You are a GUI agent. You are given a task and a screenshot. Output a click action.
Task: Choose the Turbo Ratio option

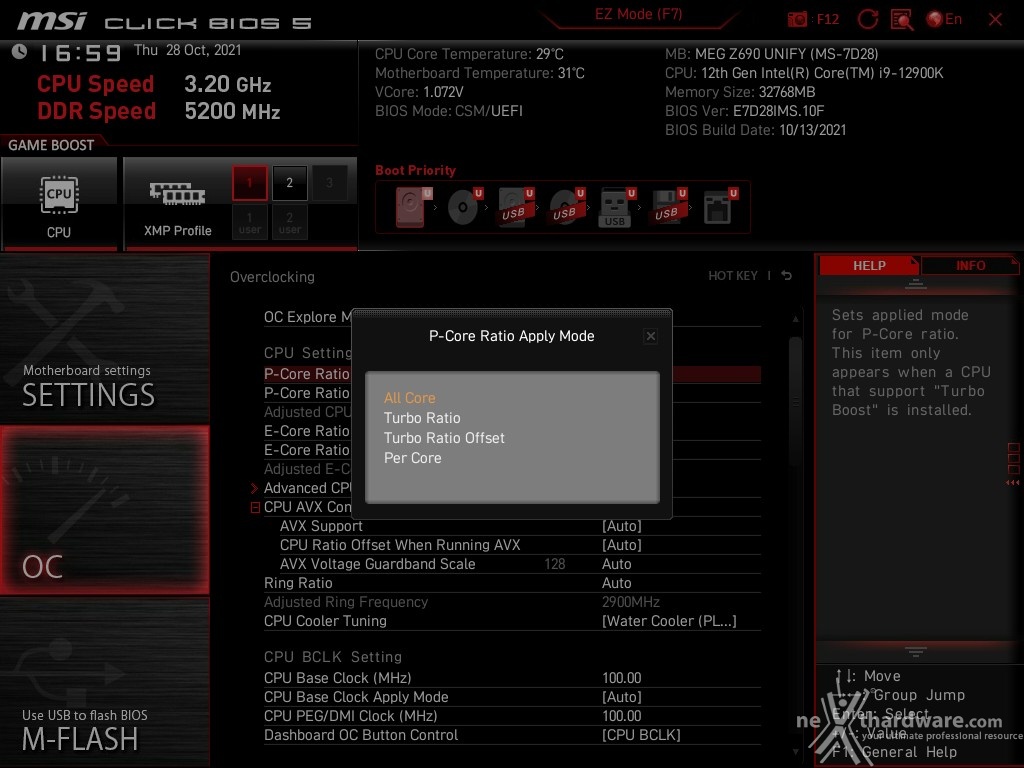tap(422, 418)
